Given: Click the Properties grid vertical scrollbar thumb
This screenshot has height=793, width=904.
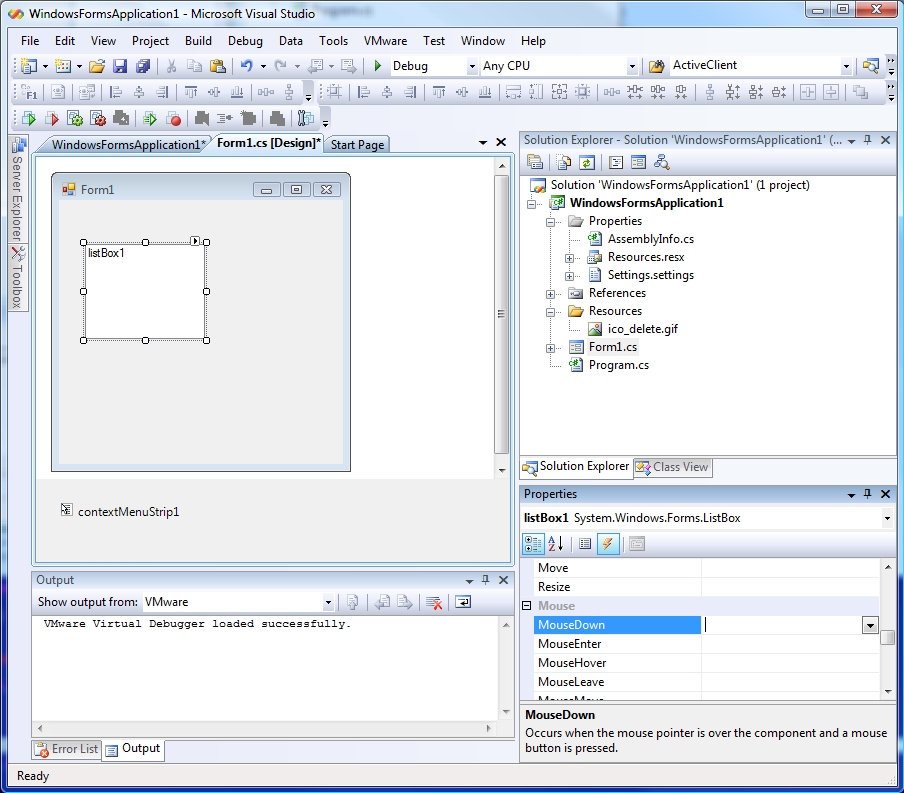Looking at the screenshot, I should click(x=887, y=638).
